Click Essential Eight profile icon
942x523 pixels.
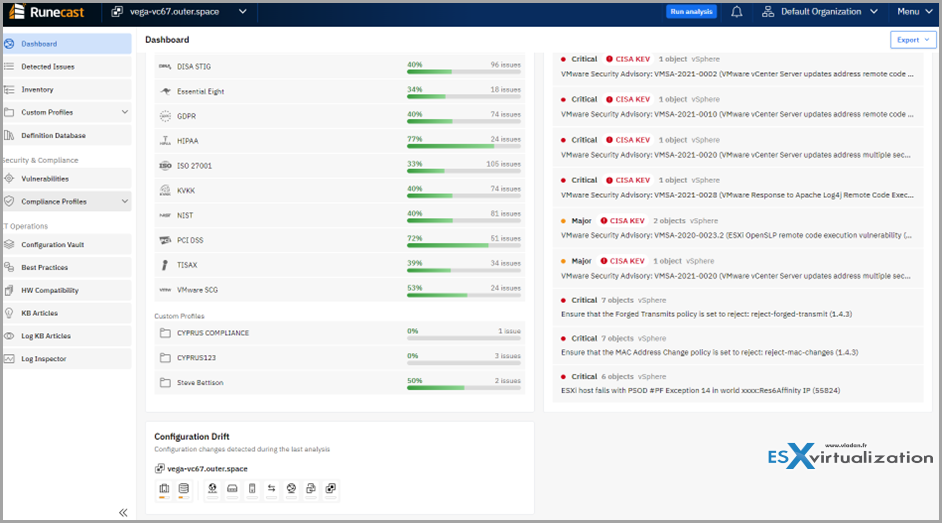click(165, 91)
